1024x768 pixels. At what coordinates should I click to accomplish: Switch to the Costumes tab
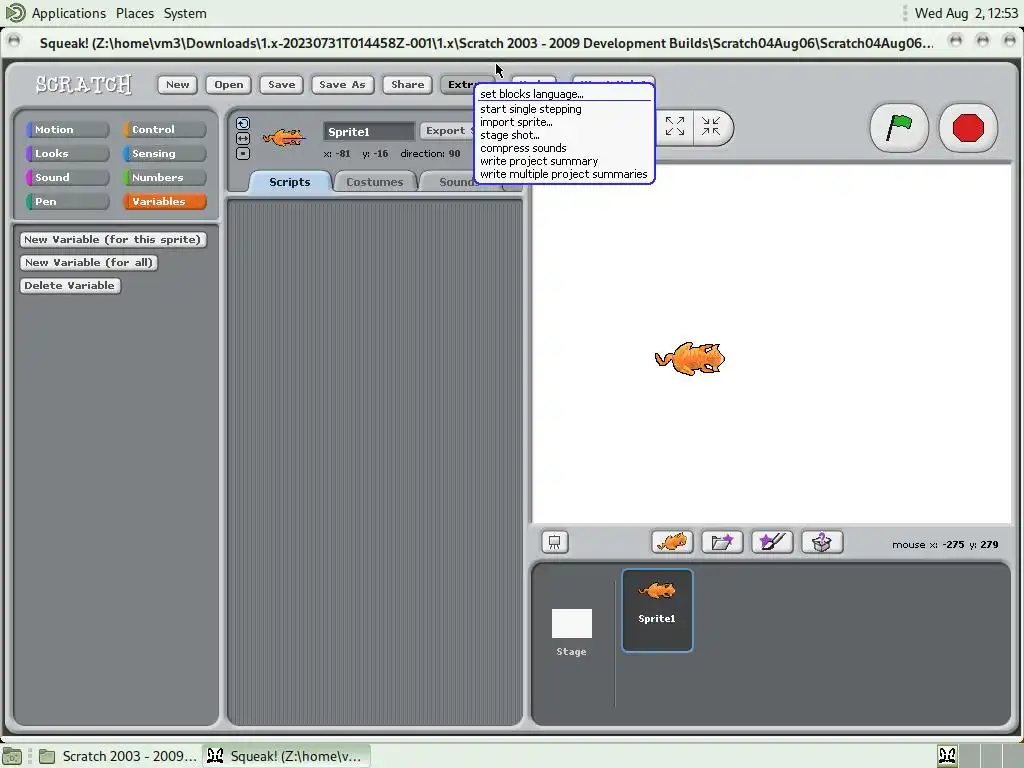point(375,182)
